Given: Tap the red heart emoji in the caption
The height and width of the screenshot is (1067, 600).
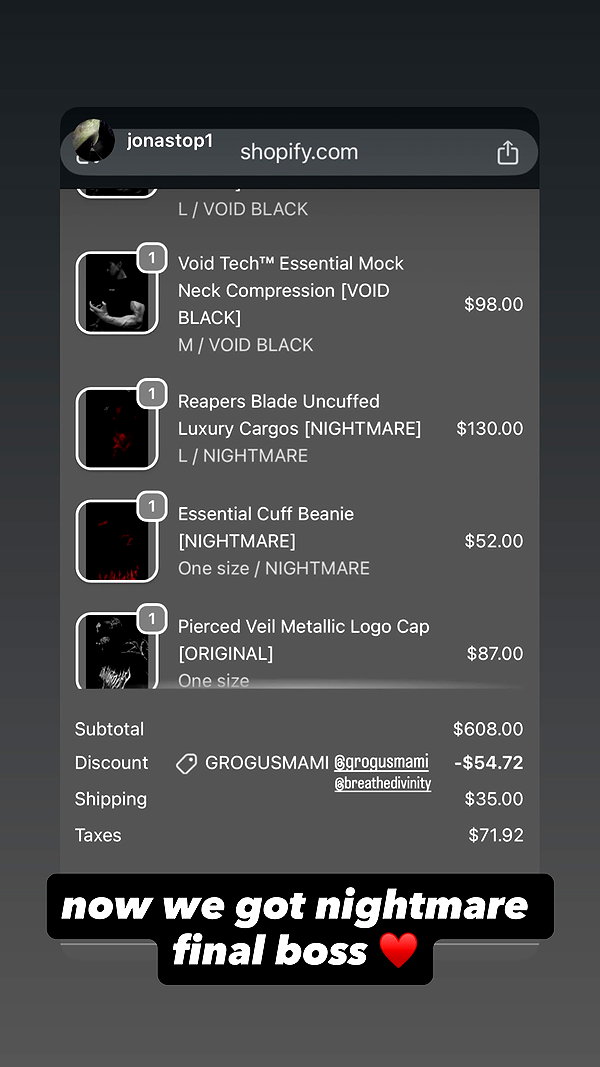Looking at the screenshot, I should pos(398,950).
